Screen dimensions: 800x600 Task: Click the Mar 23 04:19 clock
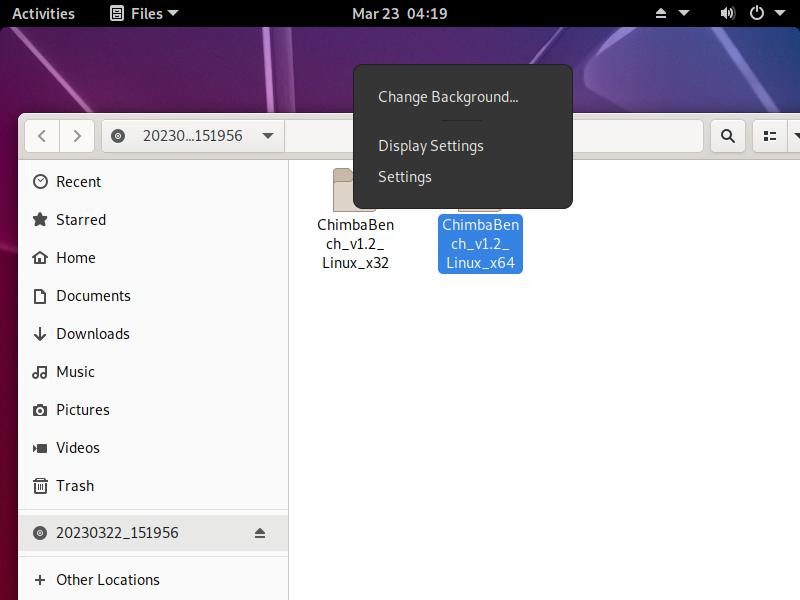399,13
